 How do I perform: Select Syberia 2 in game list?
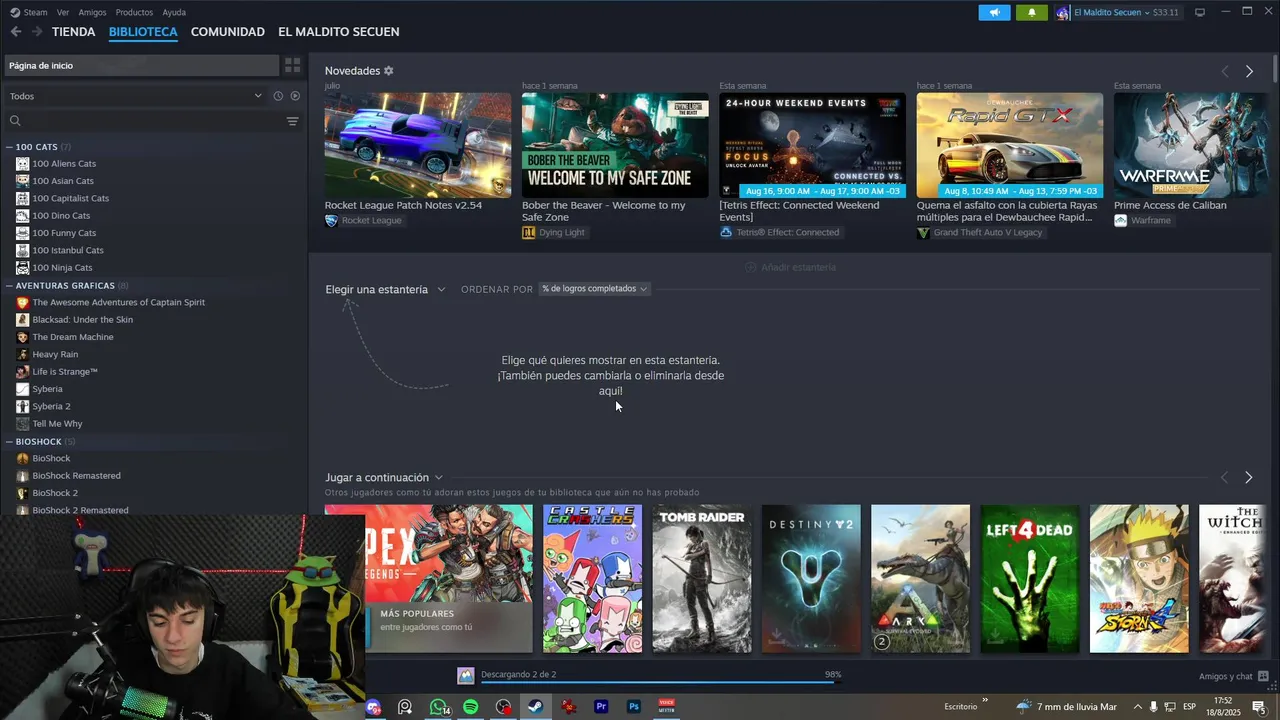(51, 407)
